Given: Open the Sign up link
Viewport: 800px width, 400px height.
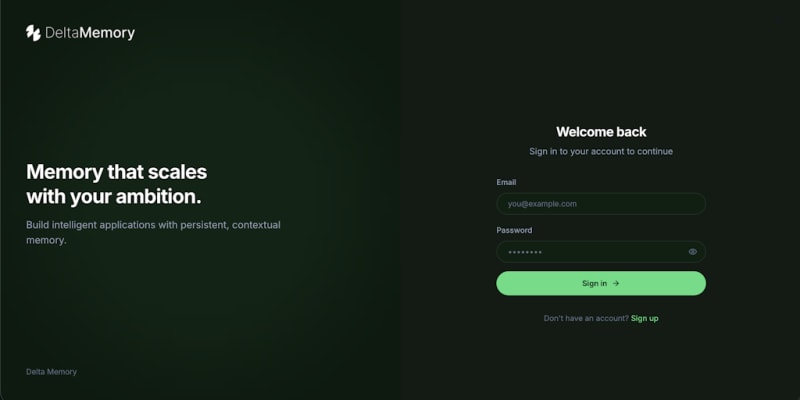Looking at the screenshot, I should (x=644, y=318).
